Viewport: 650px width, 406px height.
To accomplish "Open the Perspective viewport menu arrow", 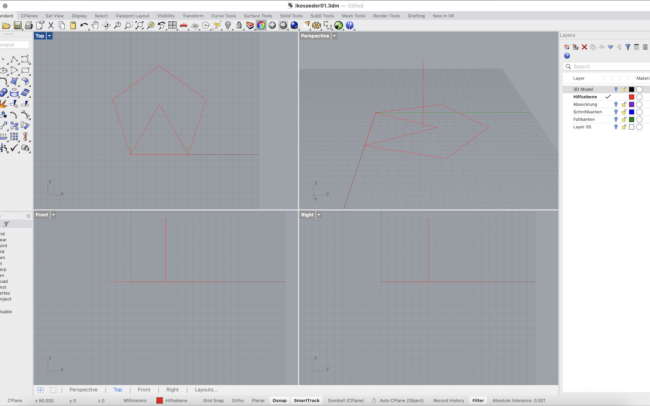I will click(335, 36).
